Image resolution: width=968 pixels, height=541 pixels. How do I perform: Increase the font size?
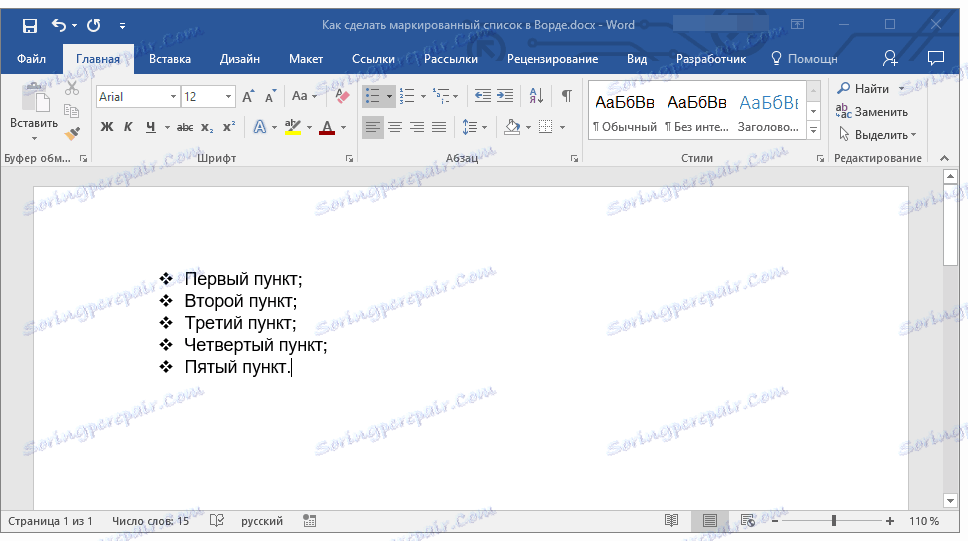tap(248, 96)
